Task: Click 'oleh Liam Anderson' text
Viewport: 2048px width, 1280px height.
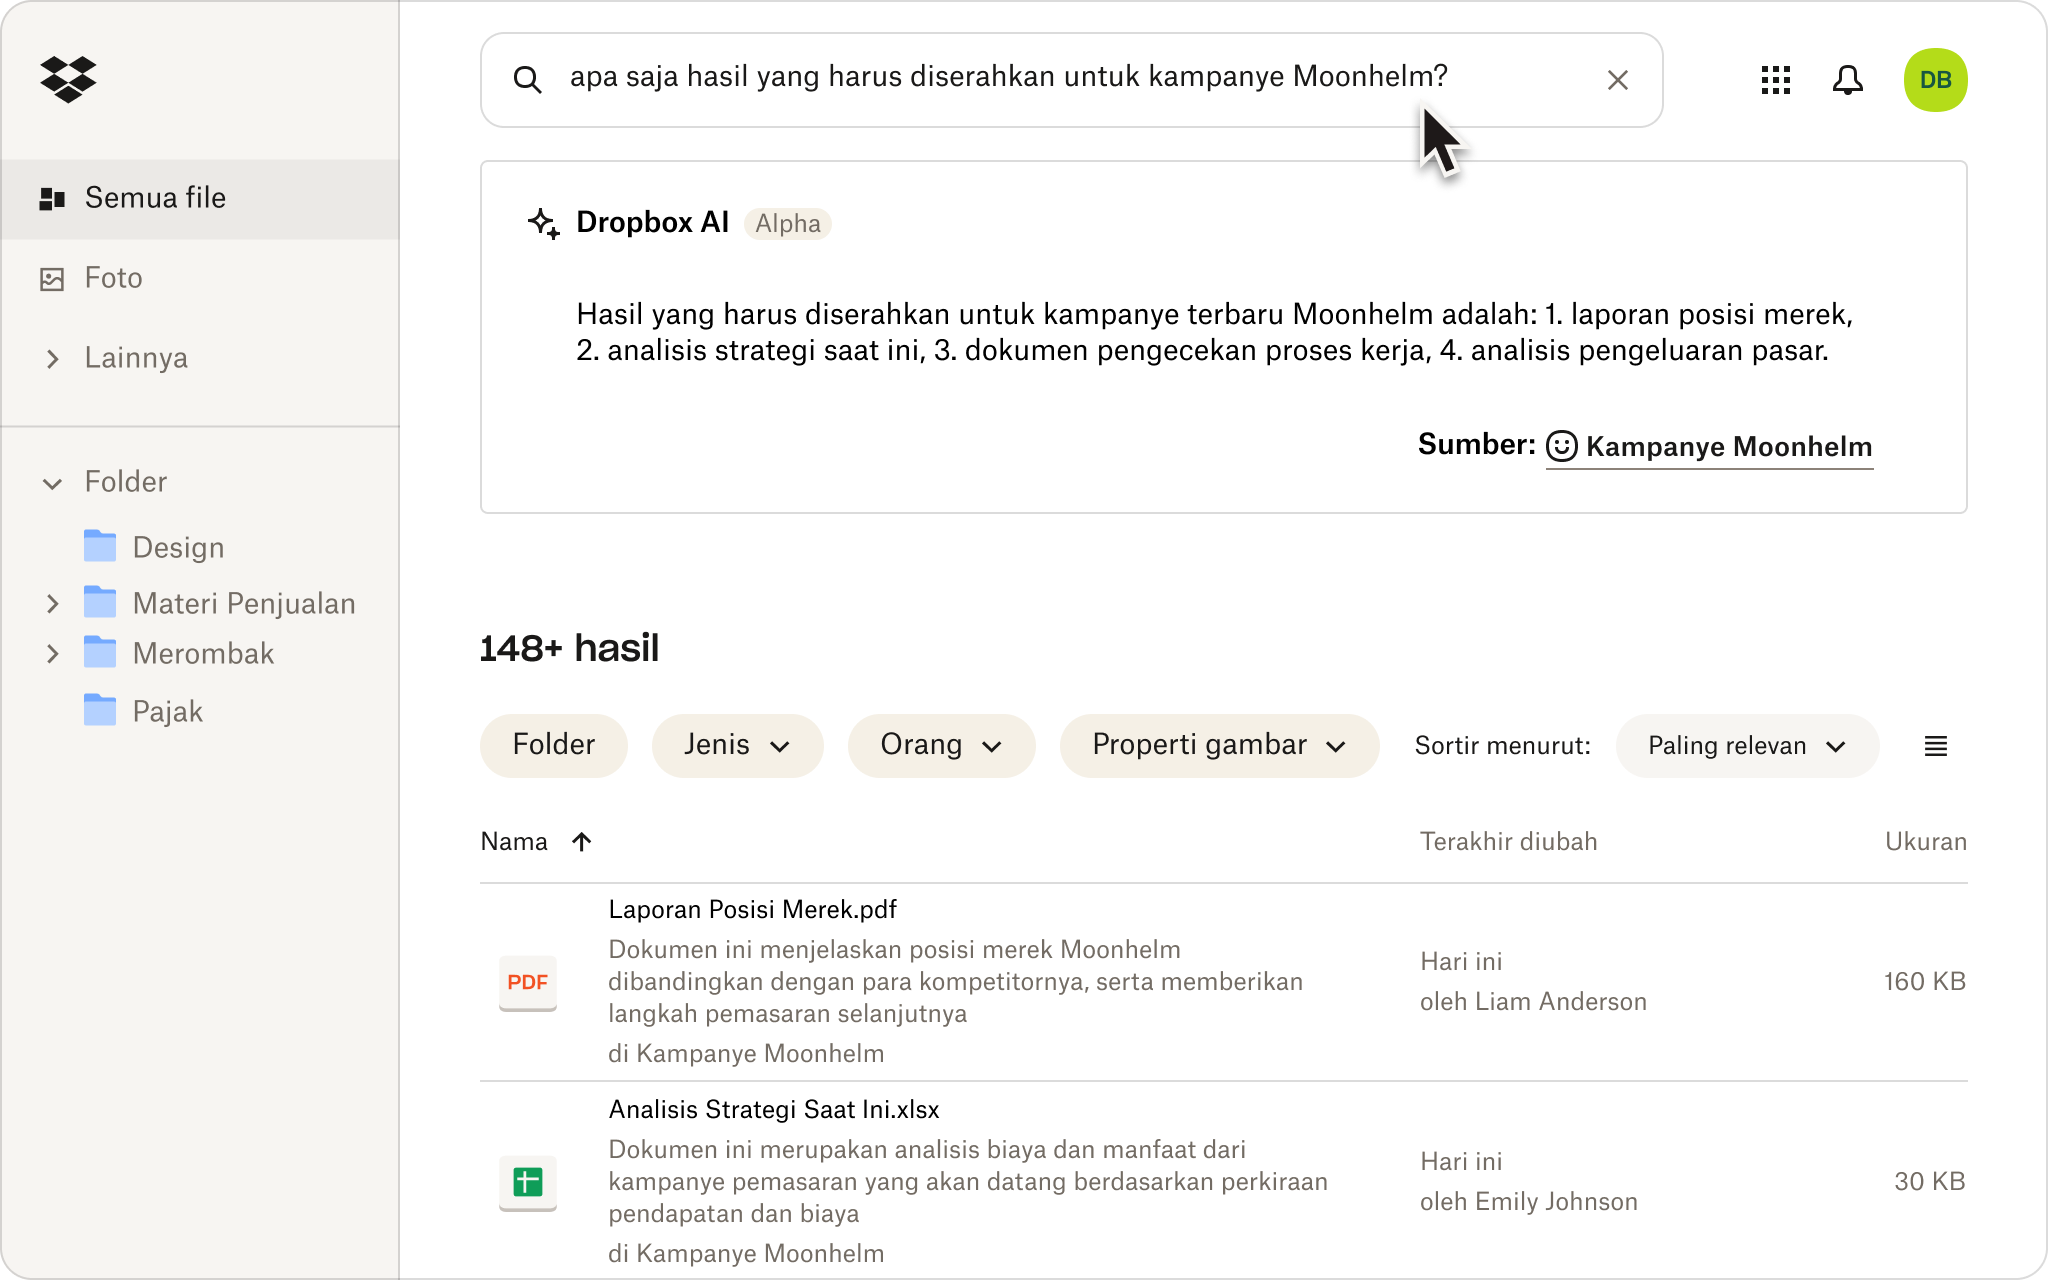Action: coord(1533,1002)
